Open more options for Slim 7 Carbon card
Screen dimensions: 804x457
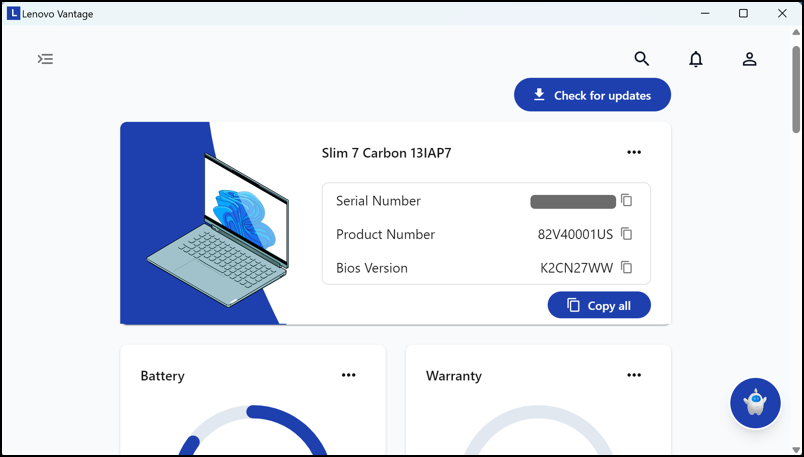tap(634, 152)
